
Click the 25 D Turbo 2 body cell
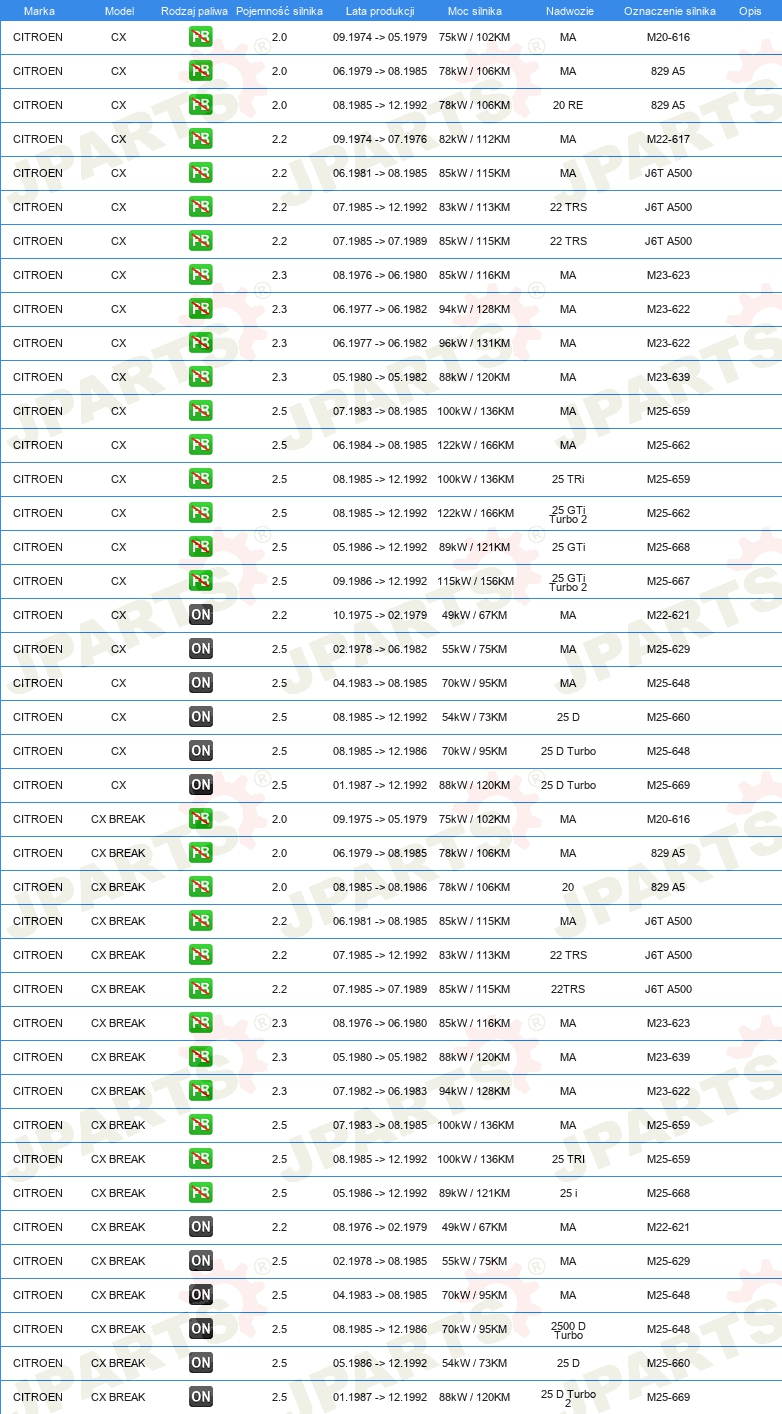(568, 1398)
